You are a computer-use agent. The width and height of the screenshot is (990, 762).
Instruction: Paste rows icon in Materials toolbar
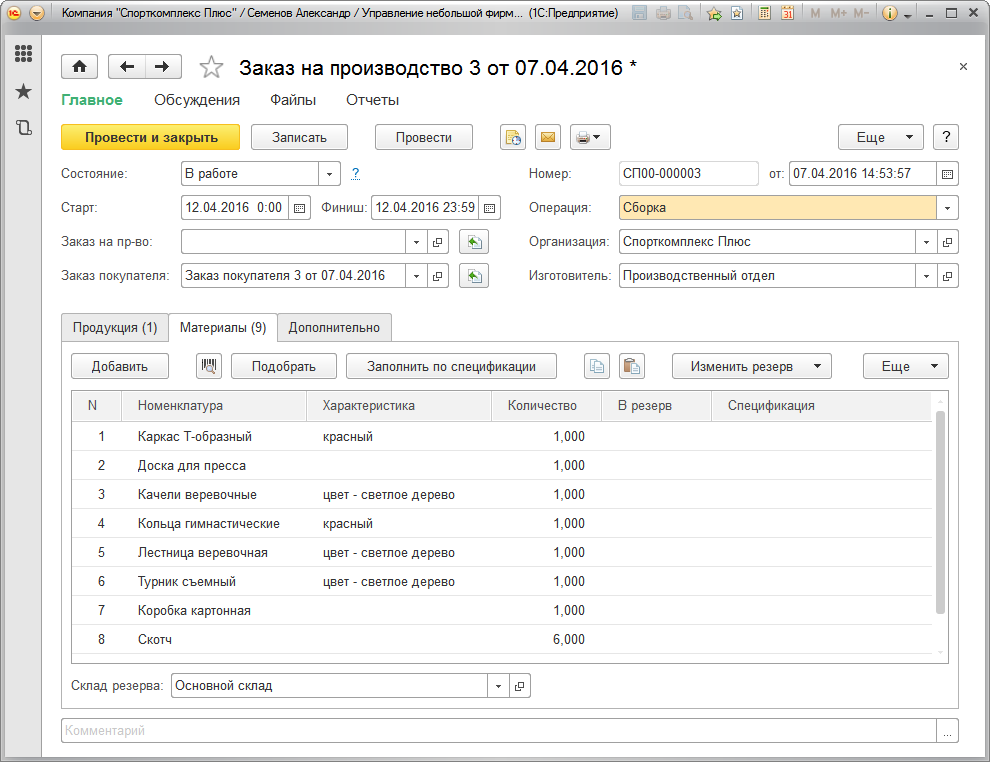(x=631, y=366)
